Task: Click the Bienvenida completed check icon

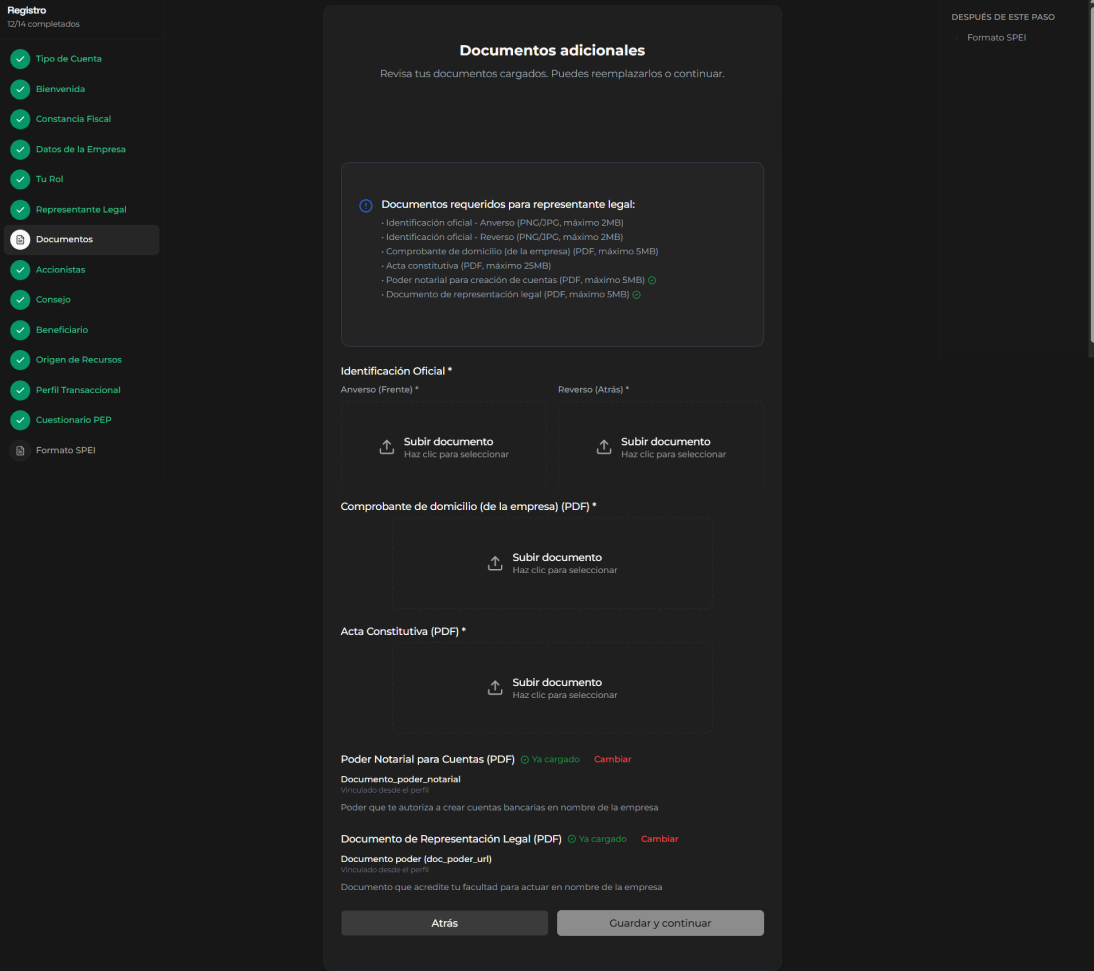Action: [20, 89]
